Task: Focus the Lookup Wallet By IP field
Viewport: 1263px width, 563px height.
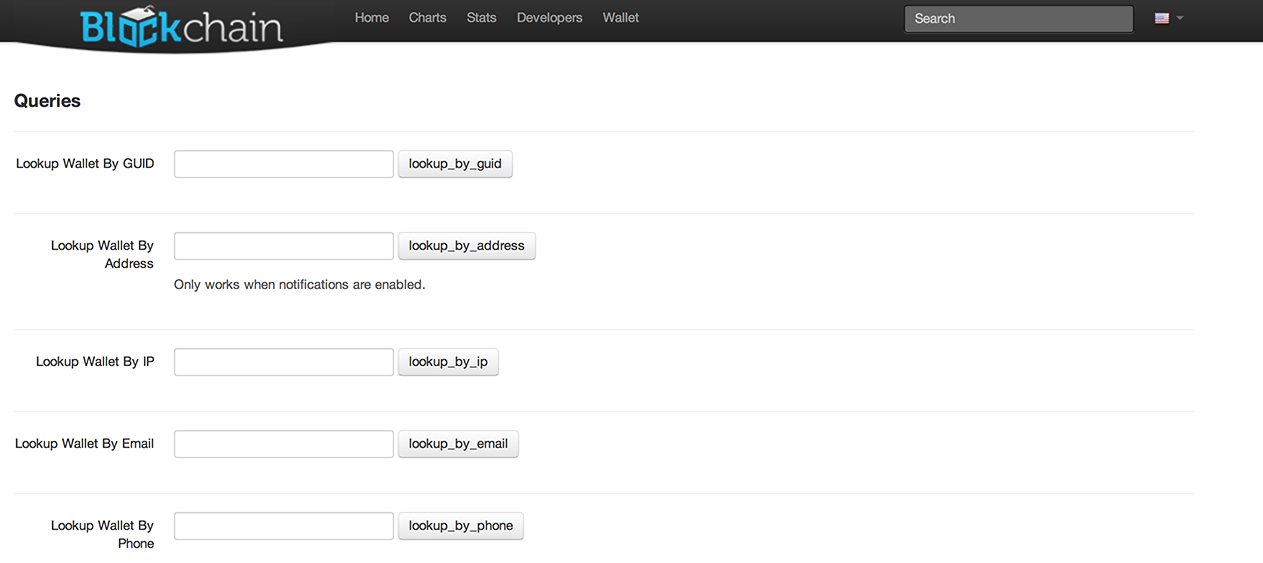Action: tap(284, 362)
